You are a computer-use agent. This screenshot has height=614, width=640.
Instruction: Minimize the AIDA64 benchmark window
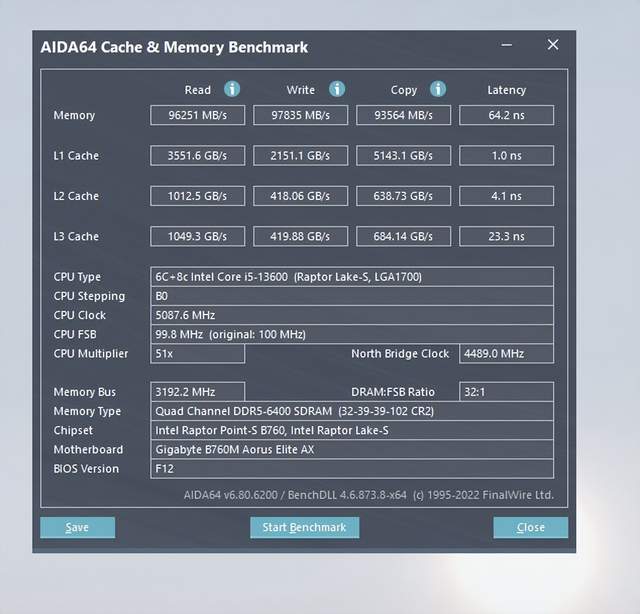pyautogui.click(x=507, y=44)
